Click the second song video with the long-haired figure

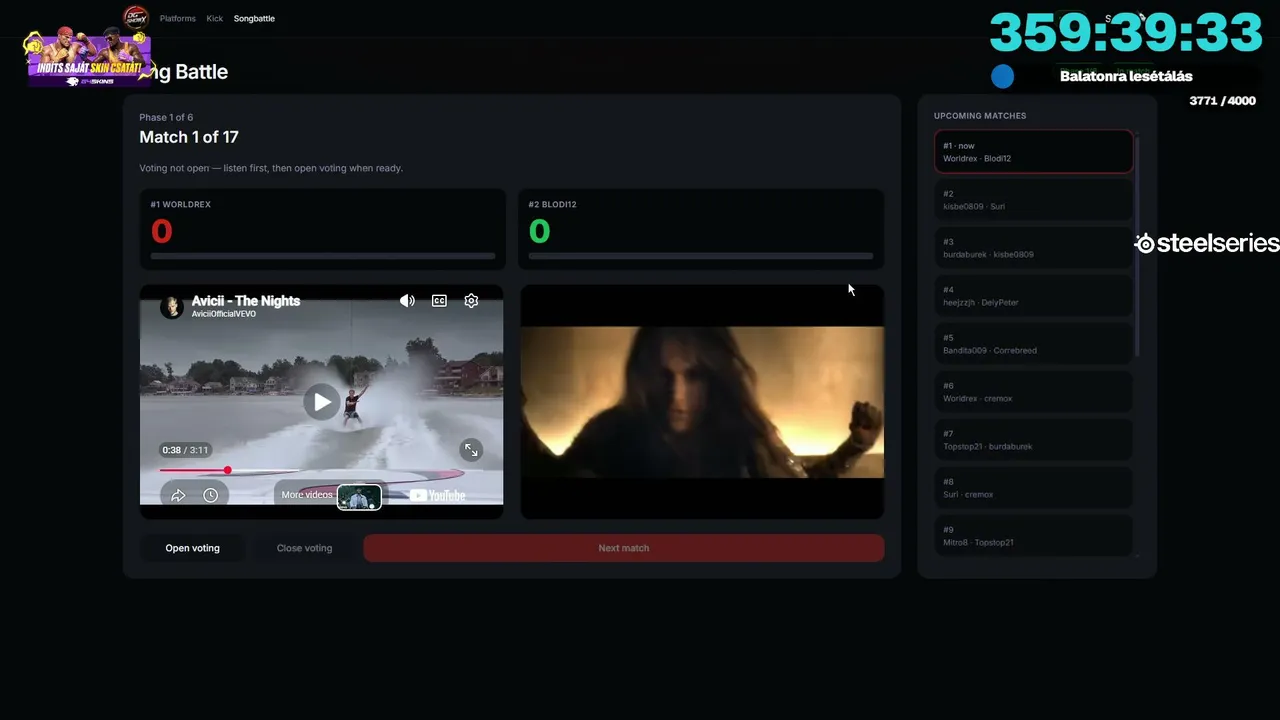coord(702,402)
